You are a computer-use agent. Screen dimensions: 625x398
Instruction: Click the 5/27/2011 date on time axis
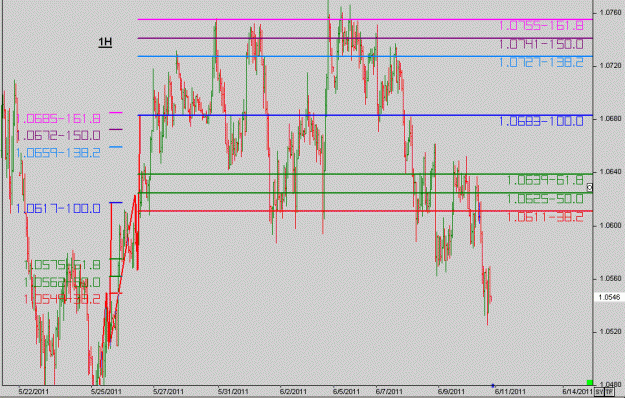[x=168, y=392]
